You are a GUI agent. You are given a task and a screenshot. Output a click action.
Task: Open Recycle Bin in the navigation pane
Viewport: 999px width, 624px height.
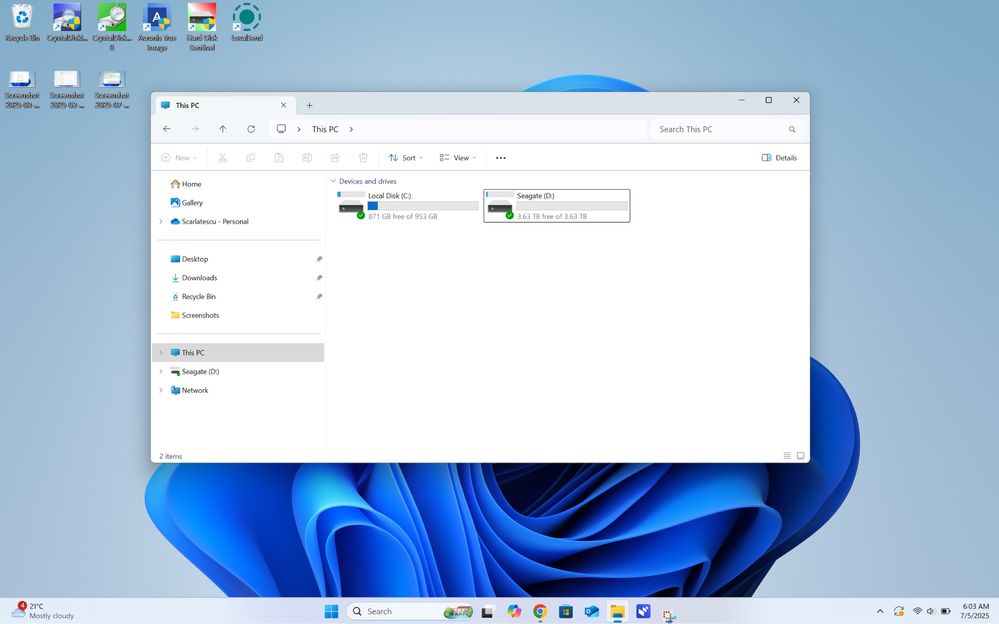coord(194,296)
